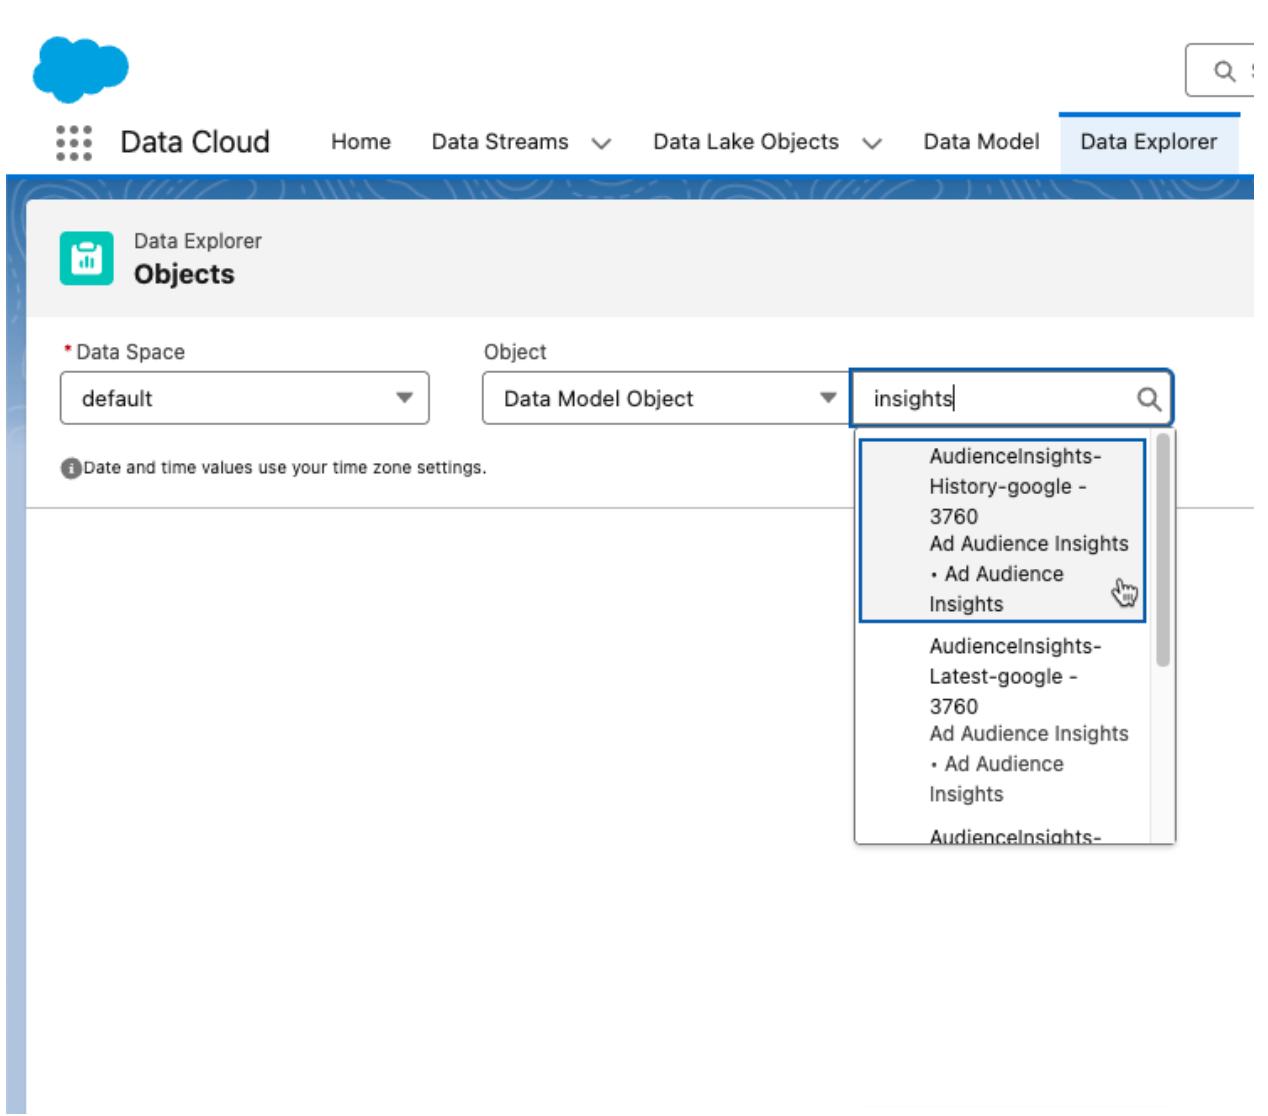Select AudienceInsights-Latest-google - 3760 option
The width and height of the screenshot is (1268, 1116).
click(x=1002, y=720)
